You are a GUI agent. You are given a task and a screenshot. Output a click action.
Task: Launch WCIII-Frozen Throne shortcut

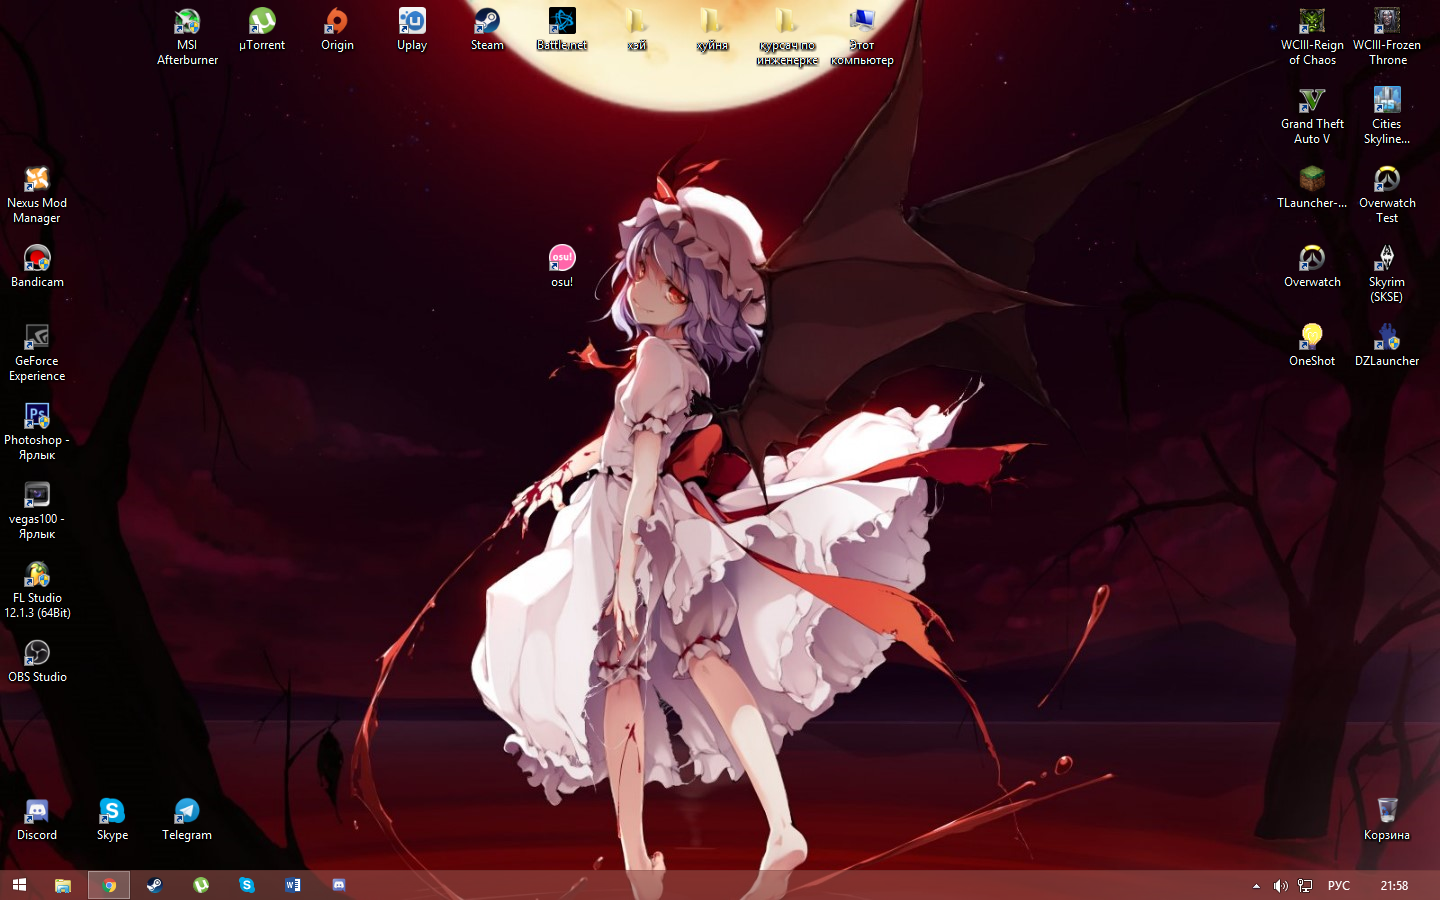point(1387,36)
